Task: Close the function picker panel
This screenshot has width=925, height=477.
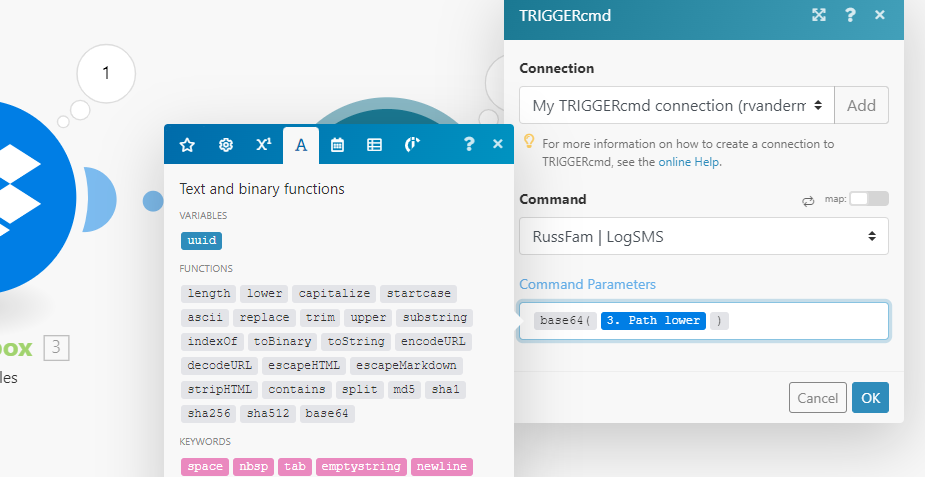Action: [x=497, y=144]
